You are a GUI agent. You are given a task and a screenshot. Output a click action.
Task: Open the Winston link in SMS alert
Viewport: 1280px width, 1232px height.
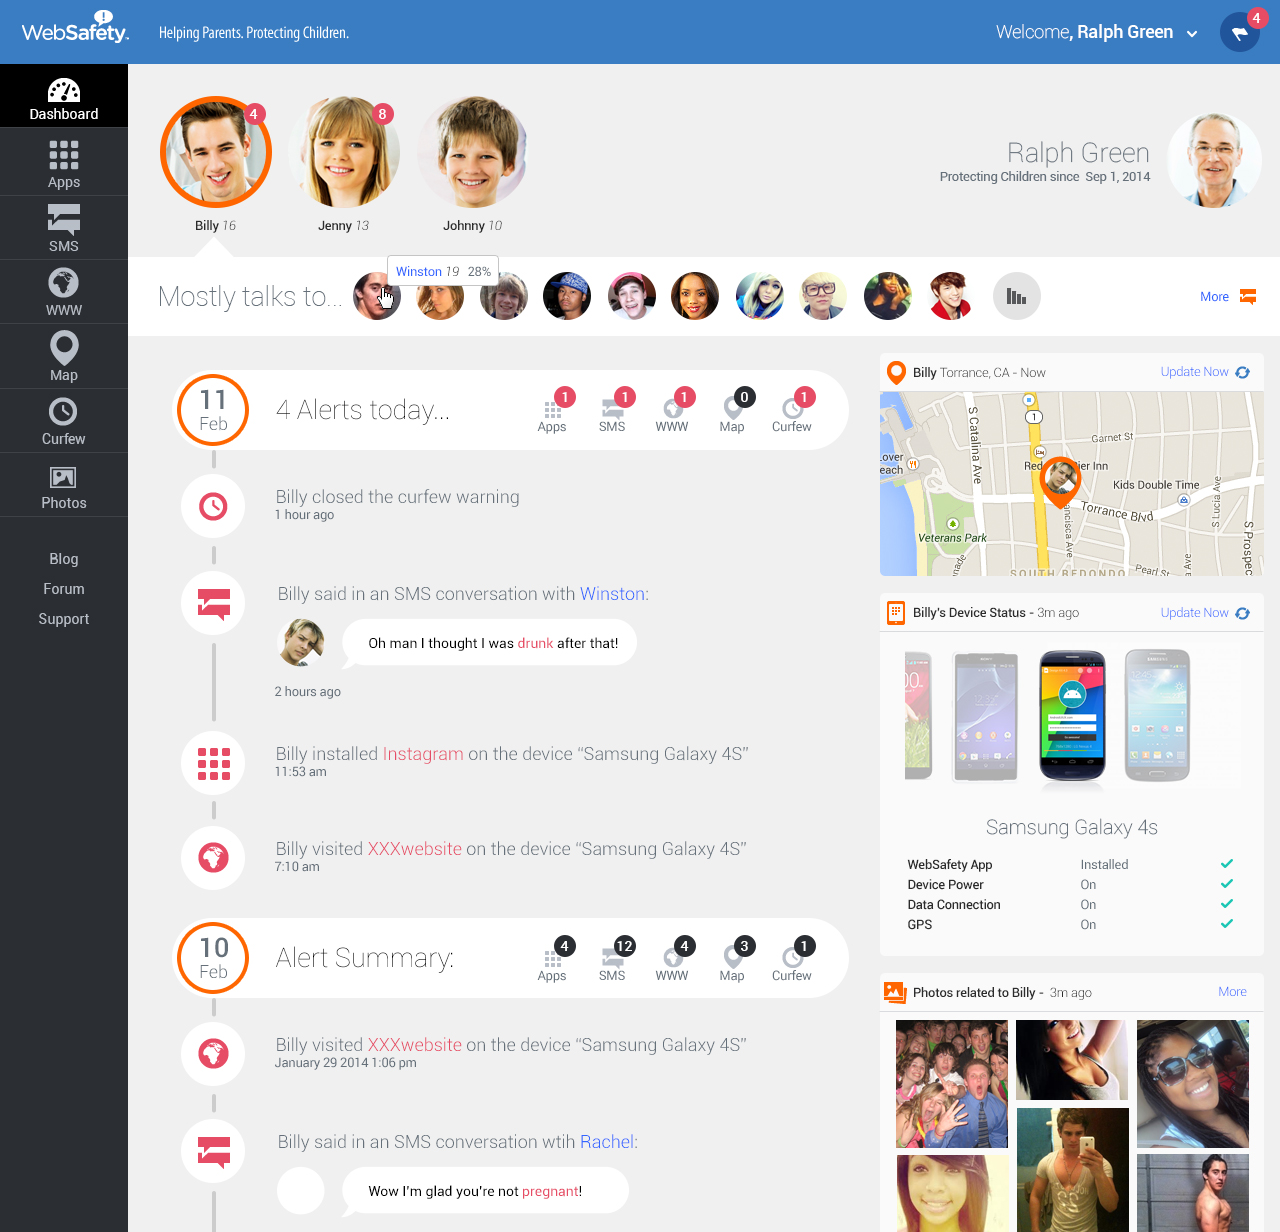(x=612, y=594)
